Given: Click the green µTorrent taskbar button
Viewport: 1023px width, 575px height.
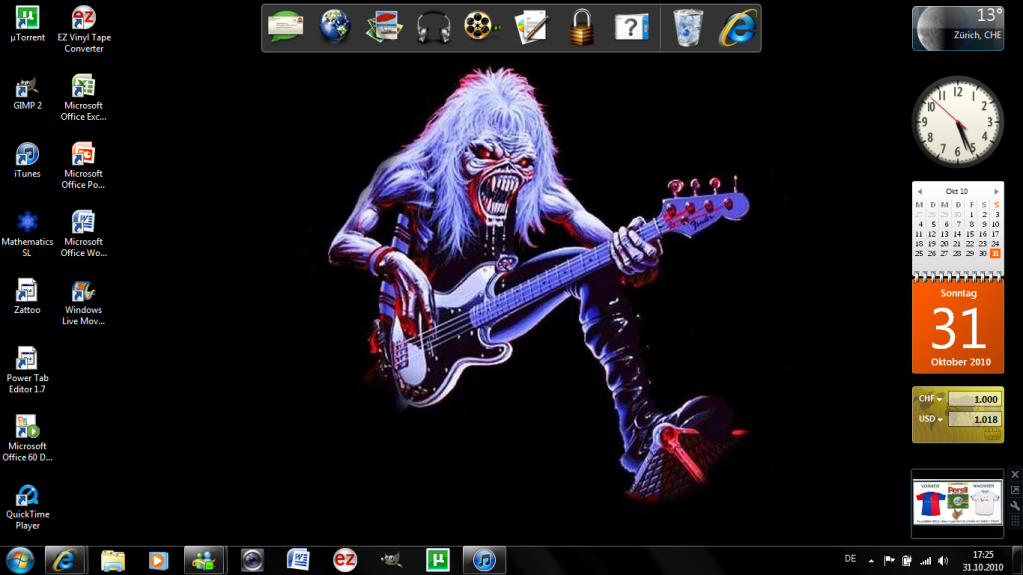Looking at the screenshot, I should (x=438, y=561).
